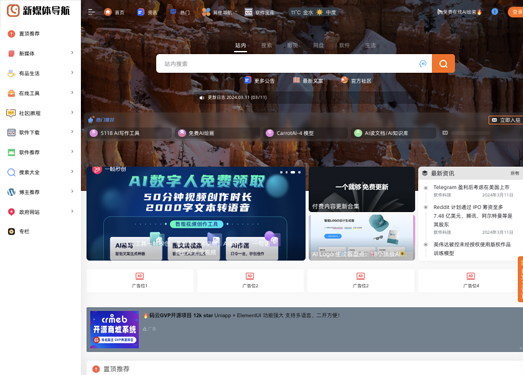Expand the 软件下载 sidebar chevron

click(72, 132)
